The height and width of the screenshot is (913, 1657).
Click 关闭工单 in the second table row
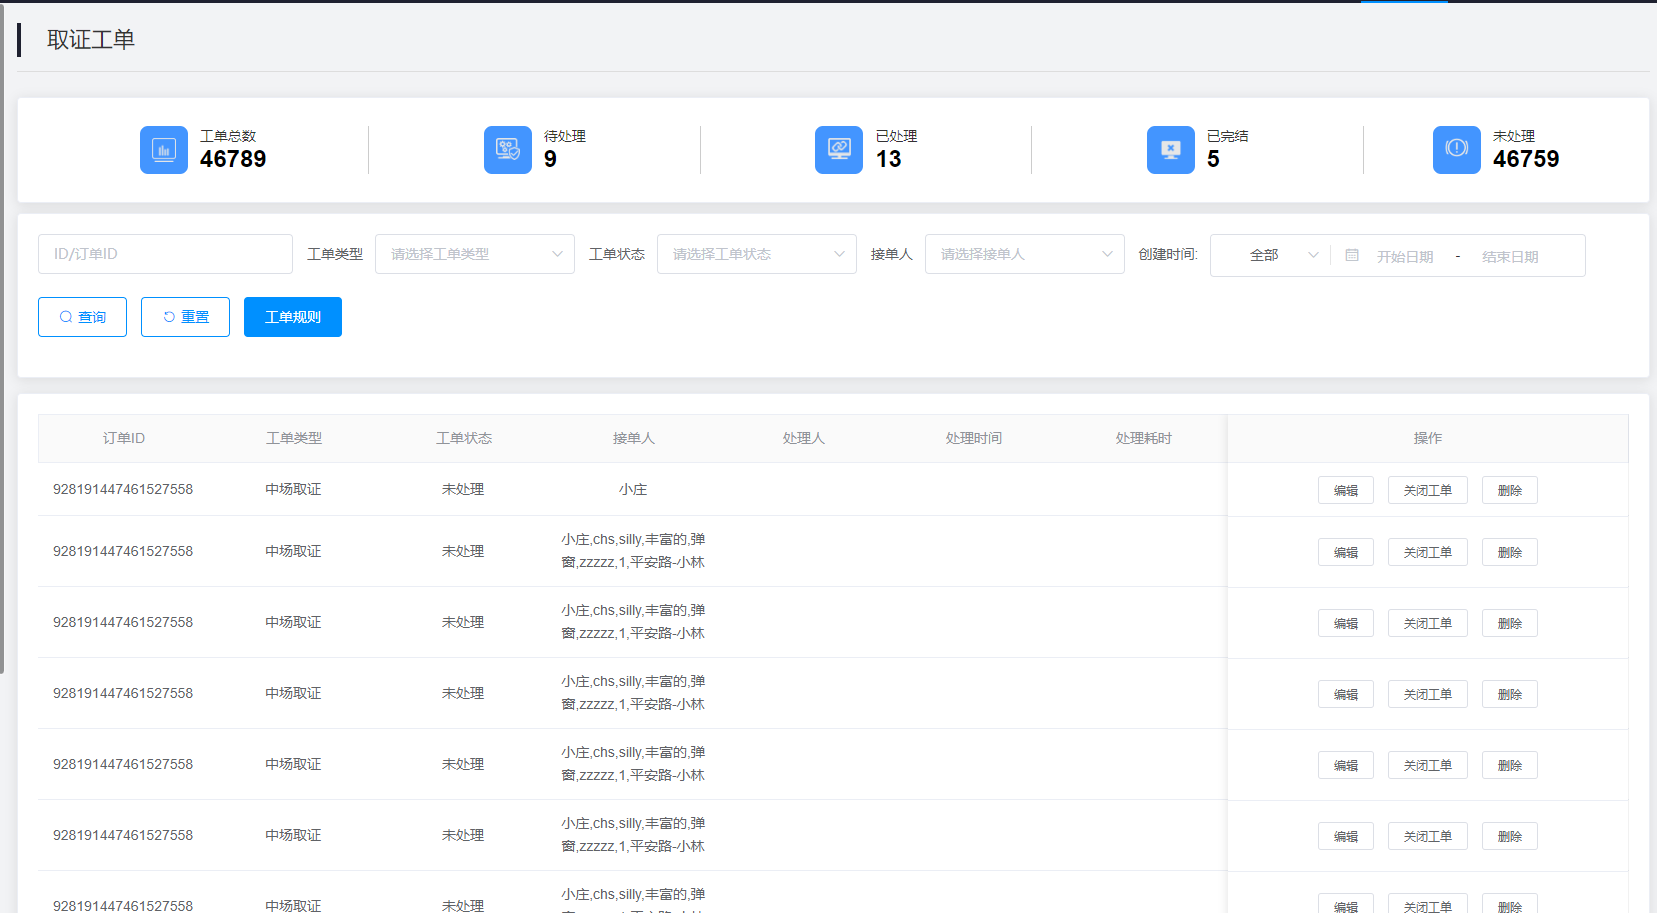[x=1427, y=552]
